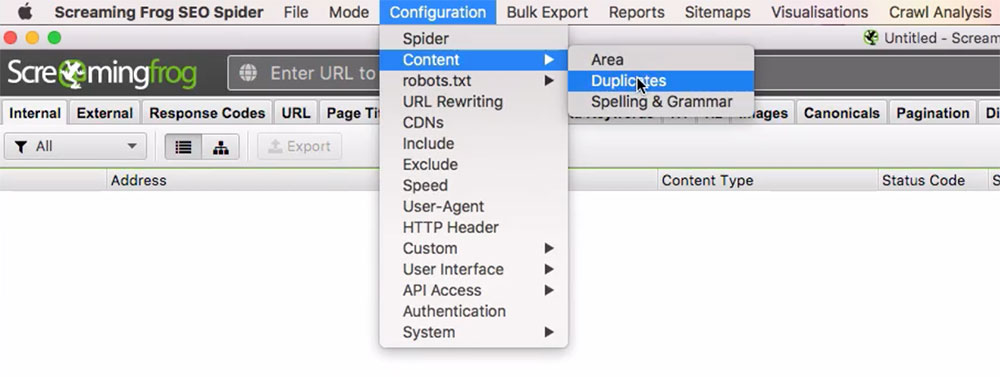This screenshot has width=1000, height=377.
Task: Open the File menu
Action: pos(296,12)
